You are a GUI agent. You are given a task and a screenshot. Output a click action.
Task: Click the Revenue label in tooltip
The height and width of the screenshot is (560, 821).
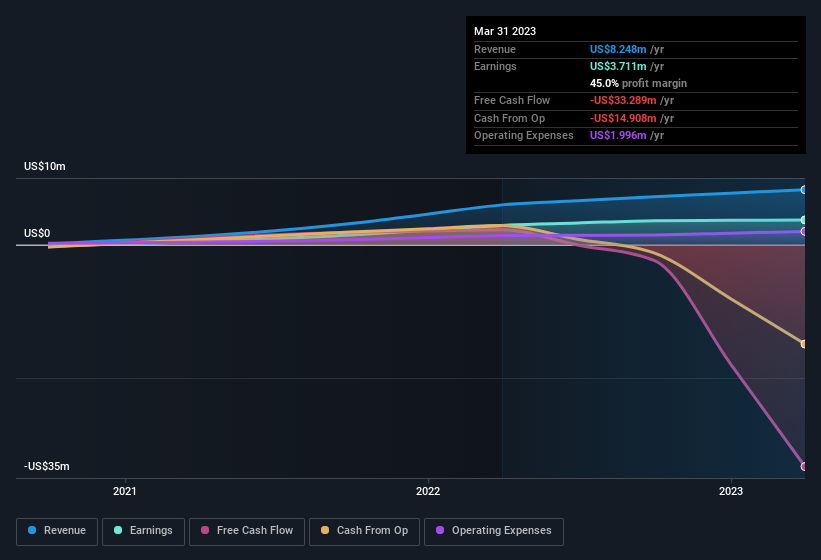coord(495,49)
